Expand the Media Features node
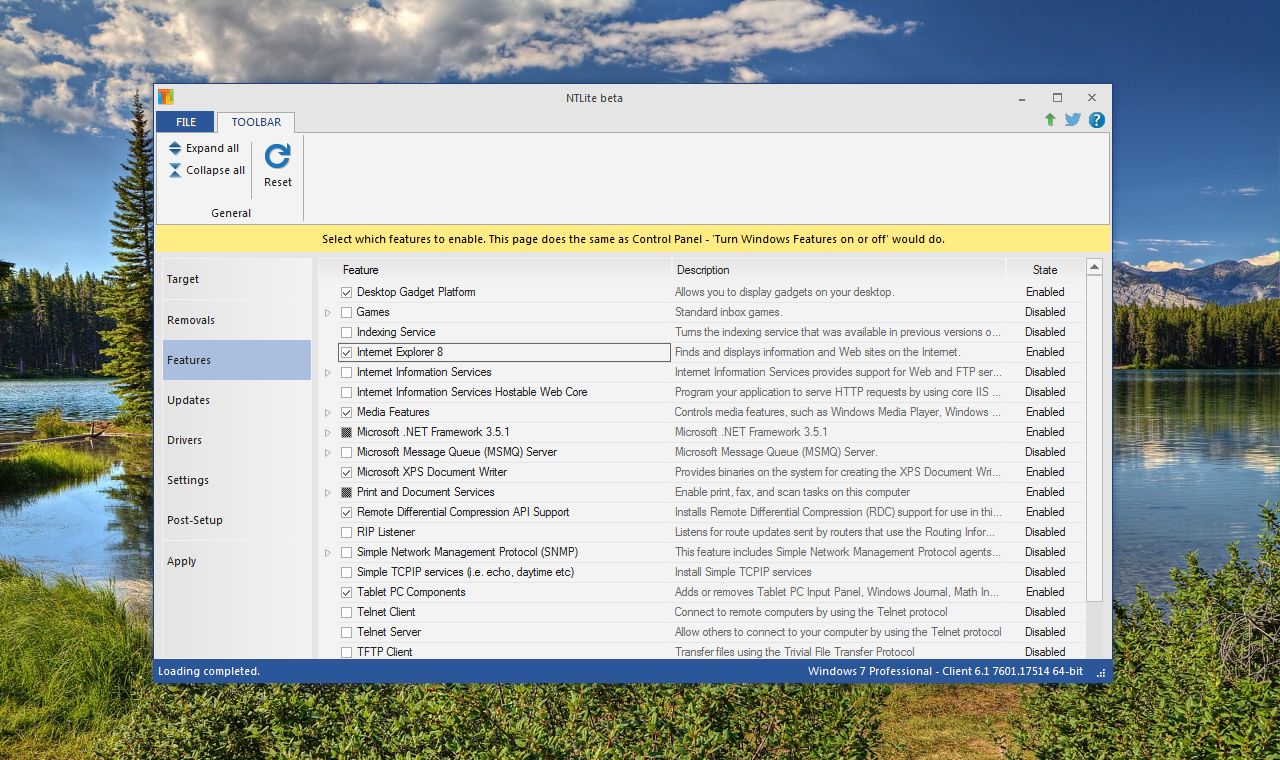 point(327,412)
